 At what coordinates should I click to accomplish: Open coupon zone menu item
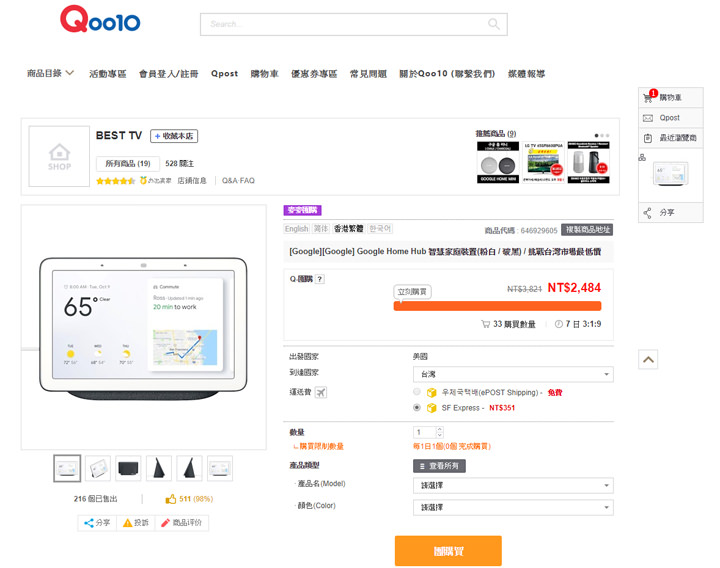314,73
